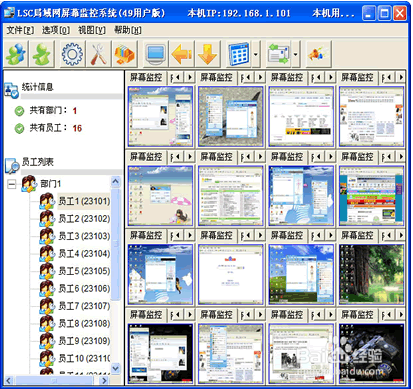Select 员工1 (23101) in the employee list
413x389 pixels.
click(84, 201)
